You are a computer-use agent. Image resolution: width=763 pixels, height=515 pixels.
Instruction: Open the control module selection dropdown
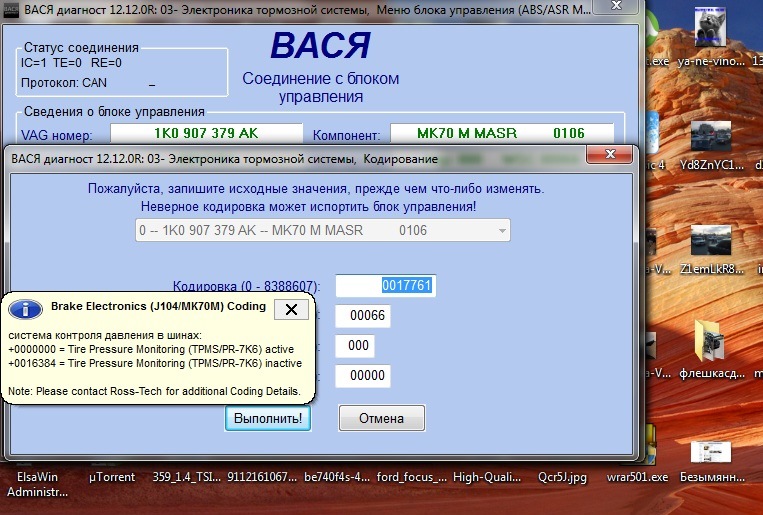tap(323, 230)
